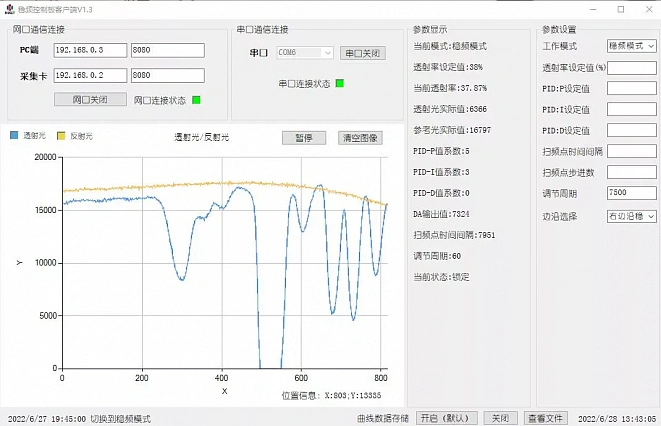This screenshot has height=426, width=661.
Task: Click the 参考光实际值:16797 text
Action: click(x=452, y=130)
